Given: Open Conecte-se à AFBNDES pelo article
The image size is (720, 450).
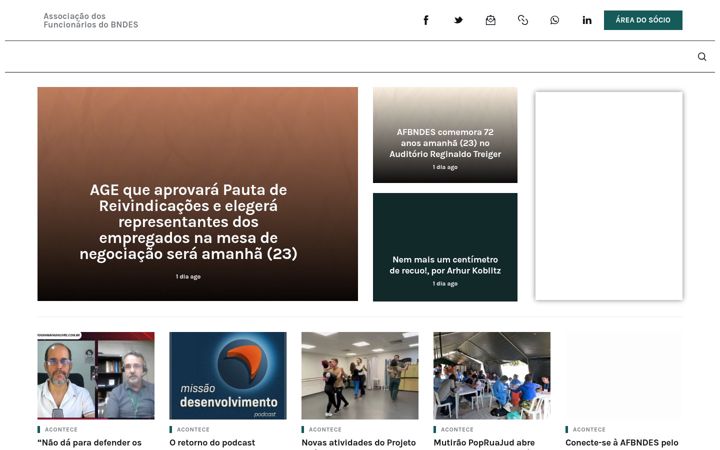Looking at the screenshot, I should coord(622,443).
